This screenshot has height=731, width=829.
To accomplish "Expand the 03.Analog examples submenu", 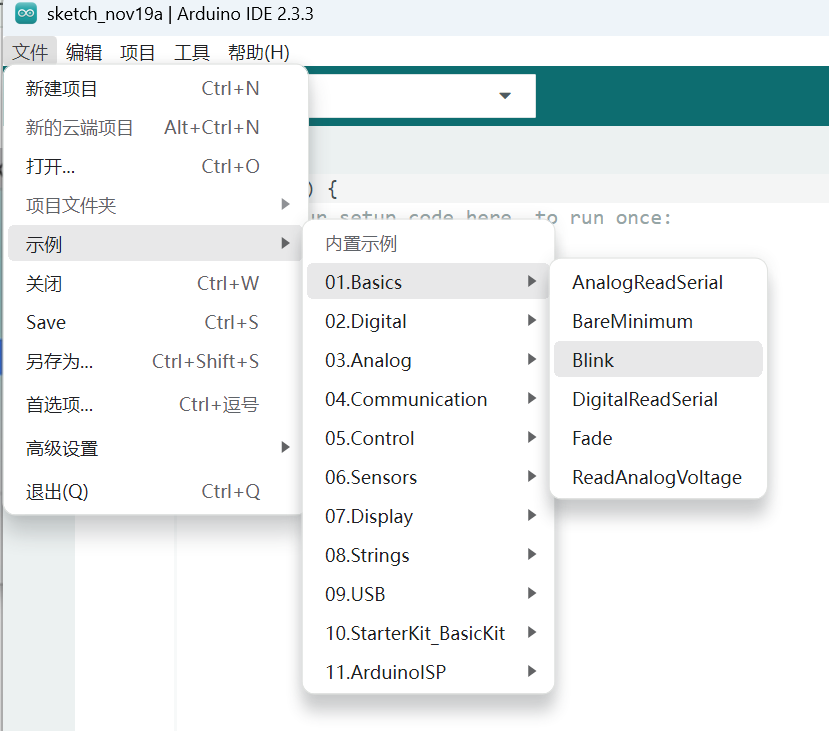I will tap(428, 360).
